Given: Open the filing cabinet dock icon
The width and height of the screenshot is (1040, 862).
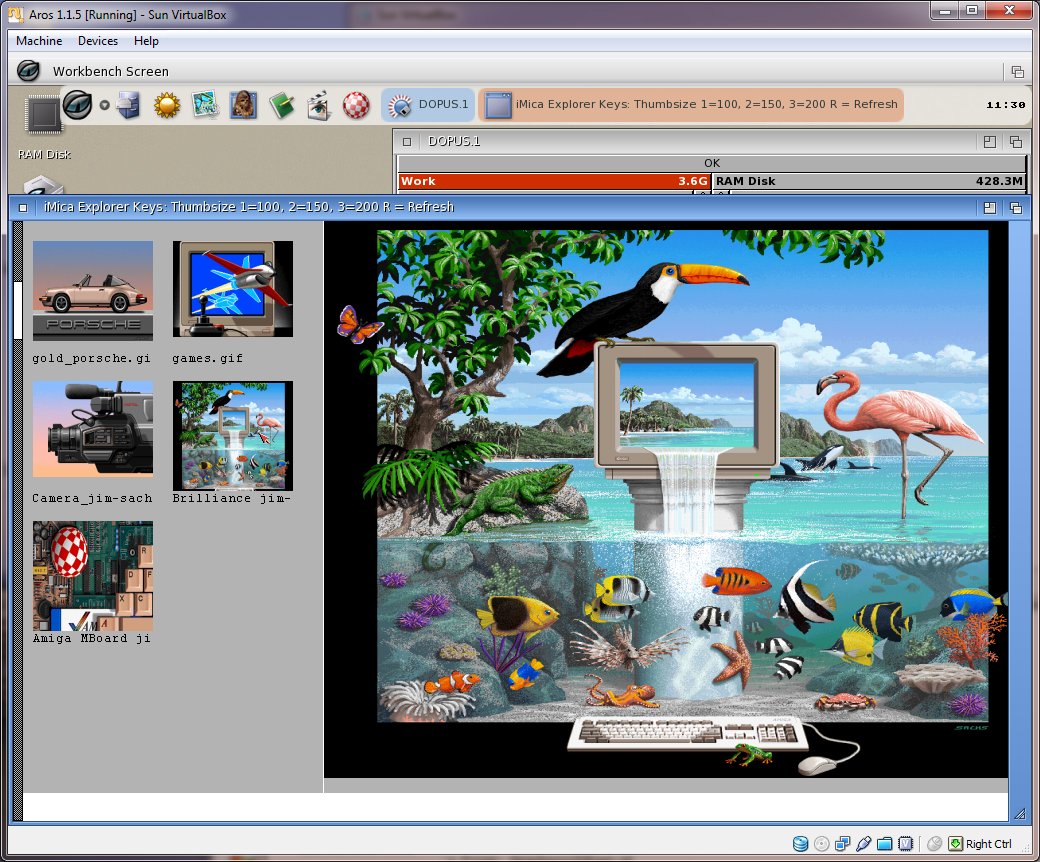Looking at the screenshot, I should tap(129, 105).
